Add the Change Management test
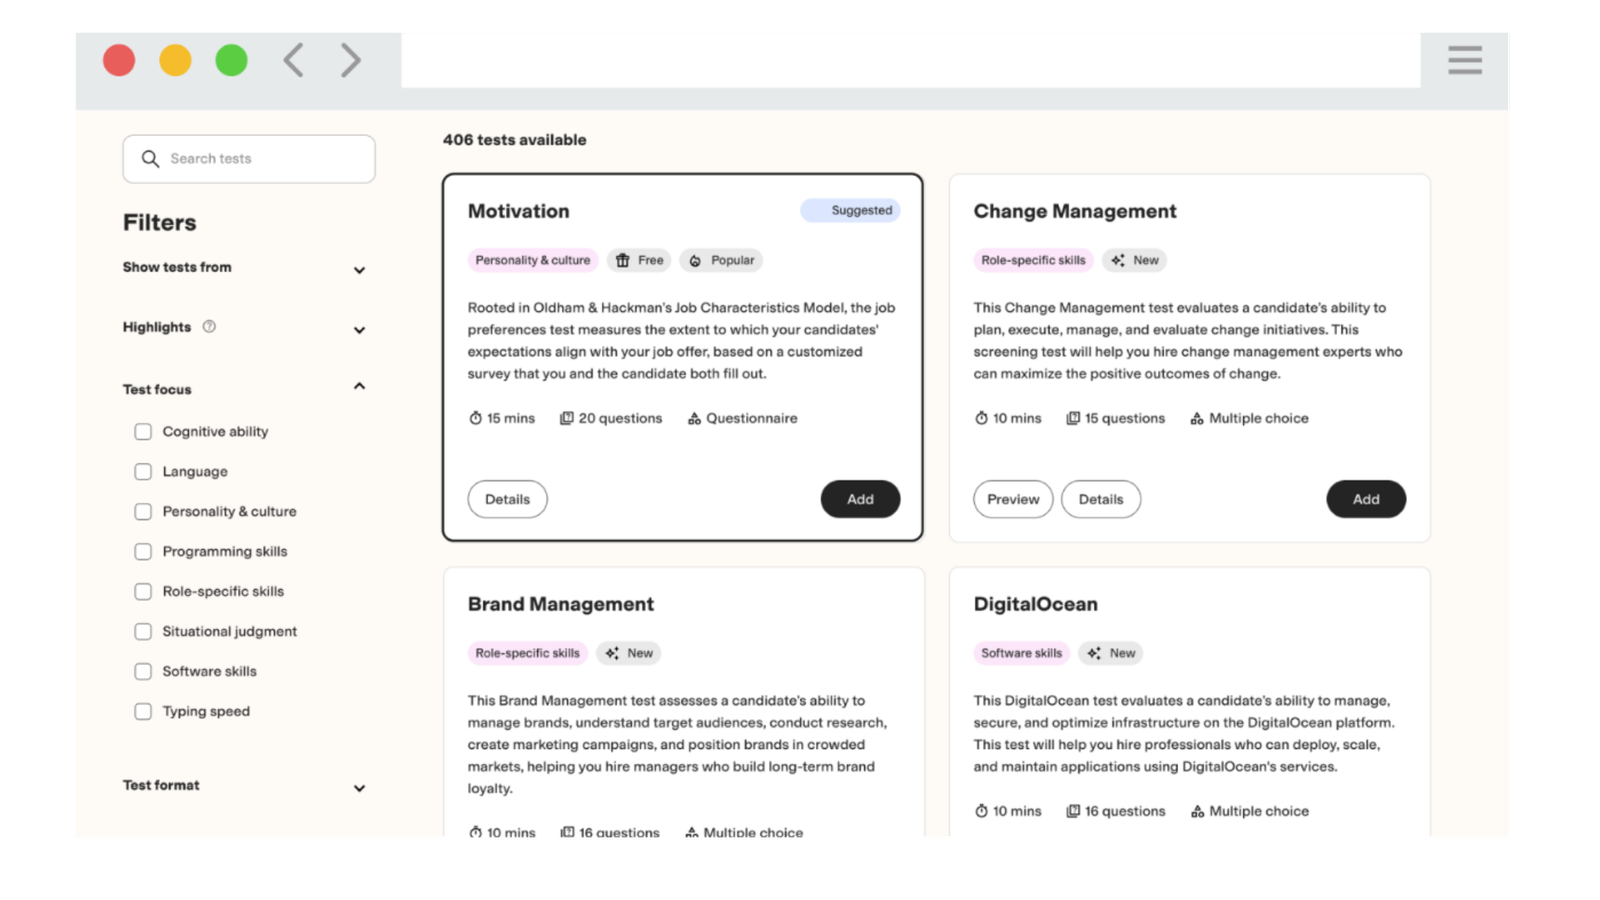Image resolution: width=1600 pixels, height=900 pixels. (1366, 499)
